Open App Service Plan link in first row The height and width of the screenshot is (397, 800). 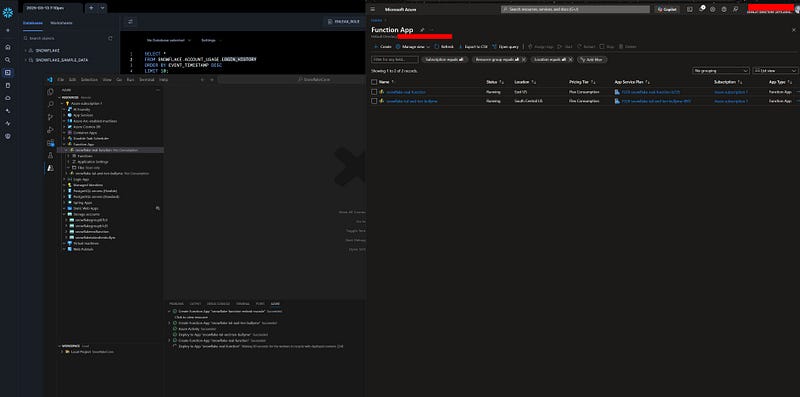click(651, 92)
